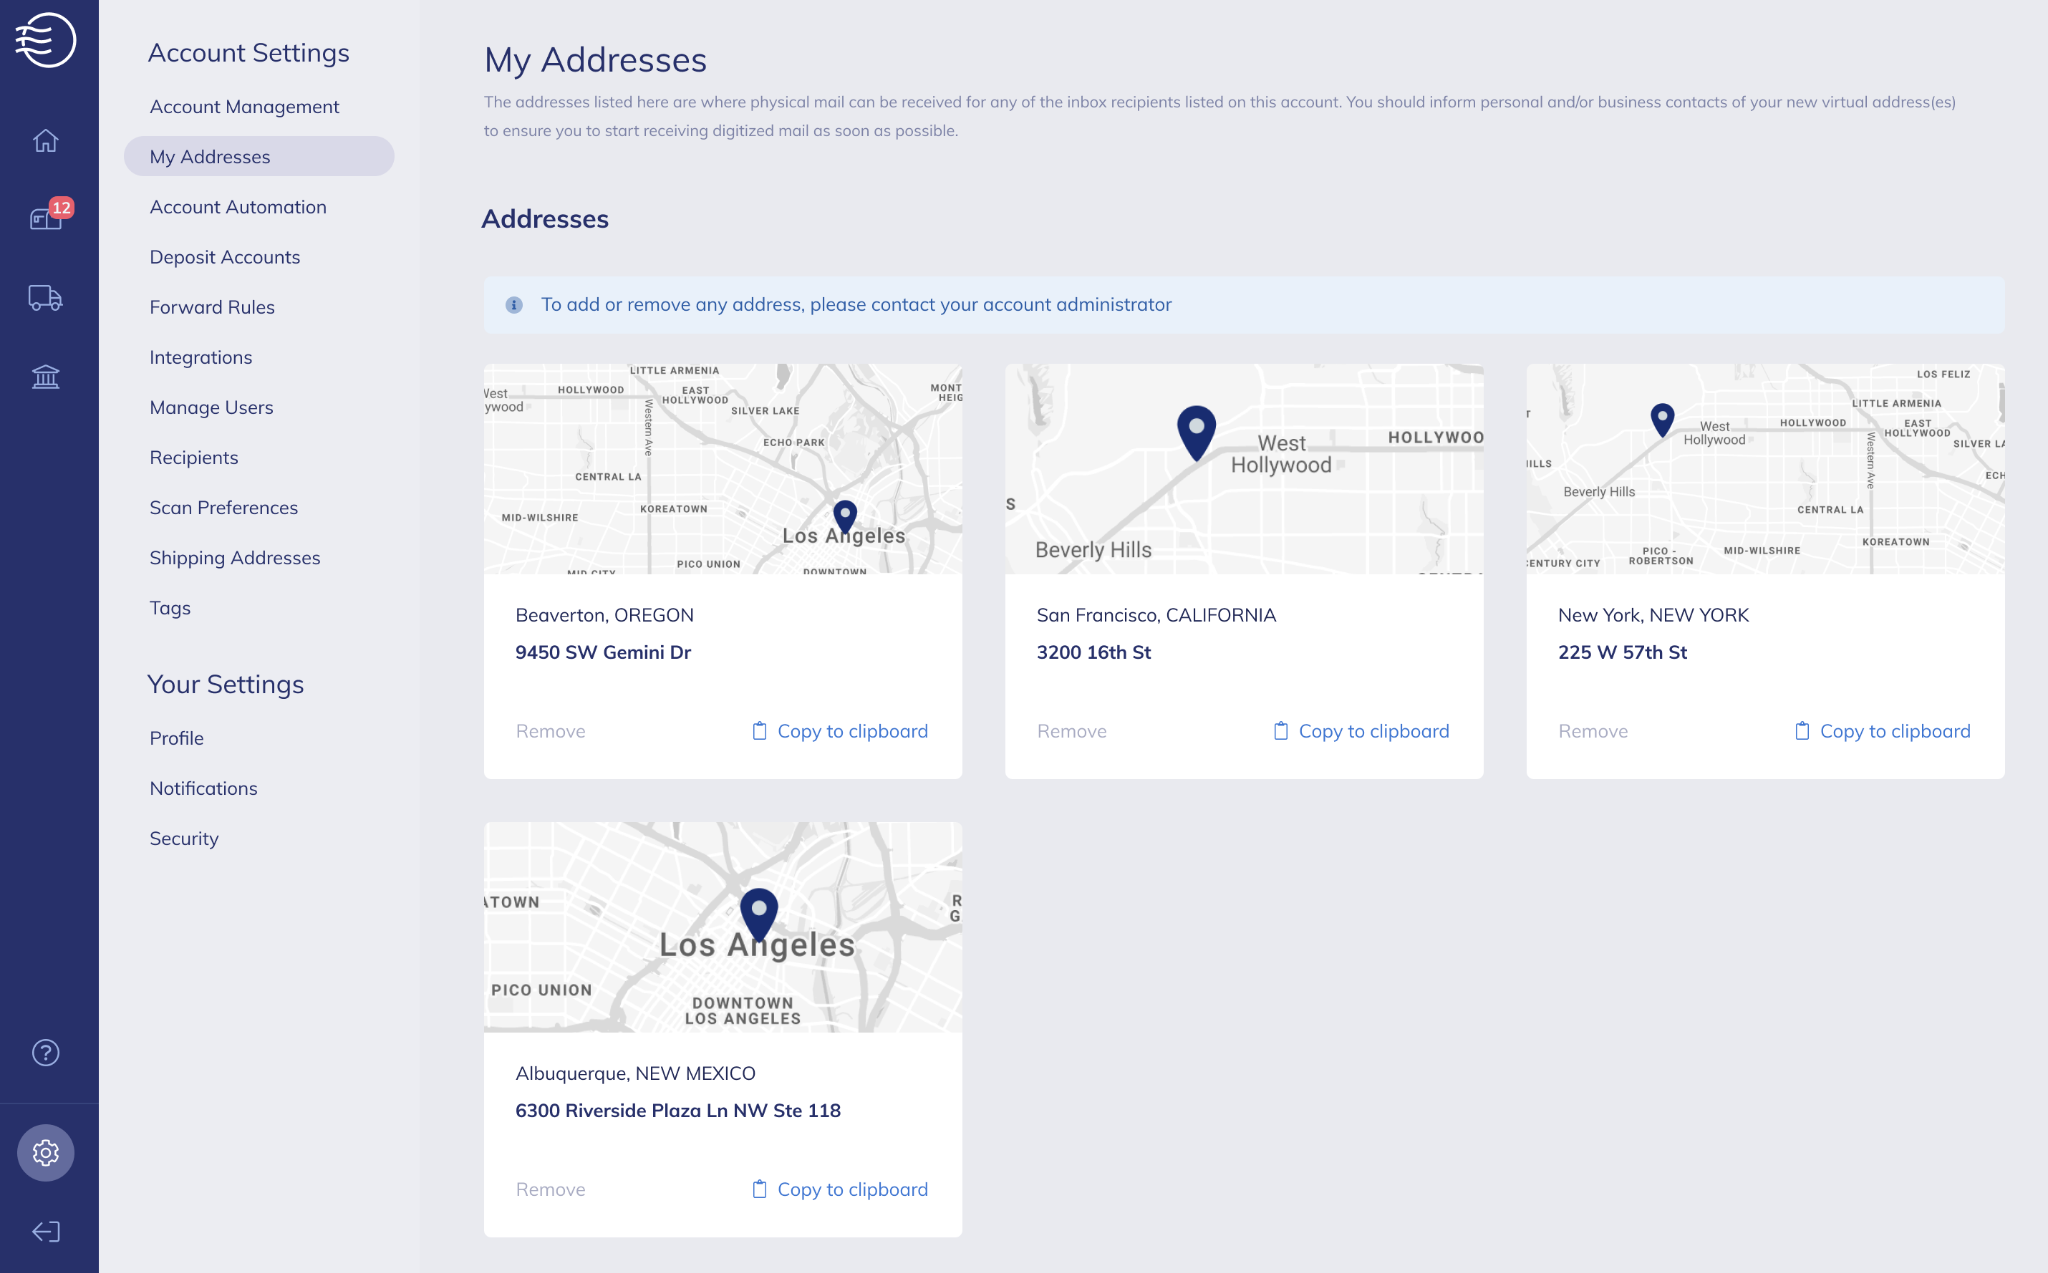Click the settings gear icon
Viewport: 2048px width, 1273px height.
click(45, 1152)
